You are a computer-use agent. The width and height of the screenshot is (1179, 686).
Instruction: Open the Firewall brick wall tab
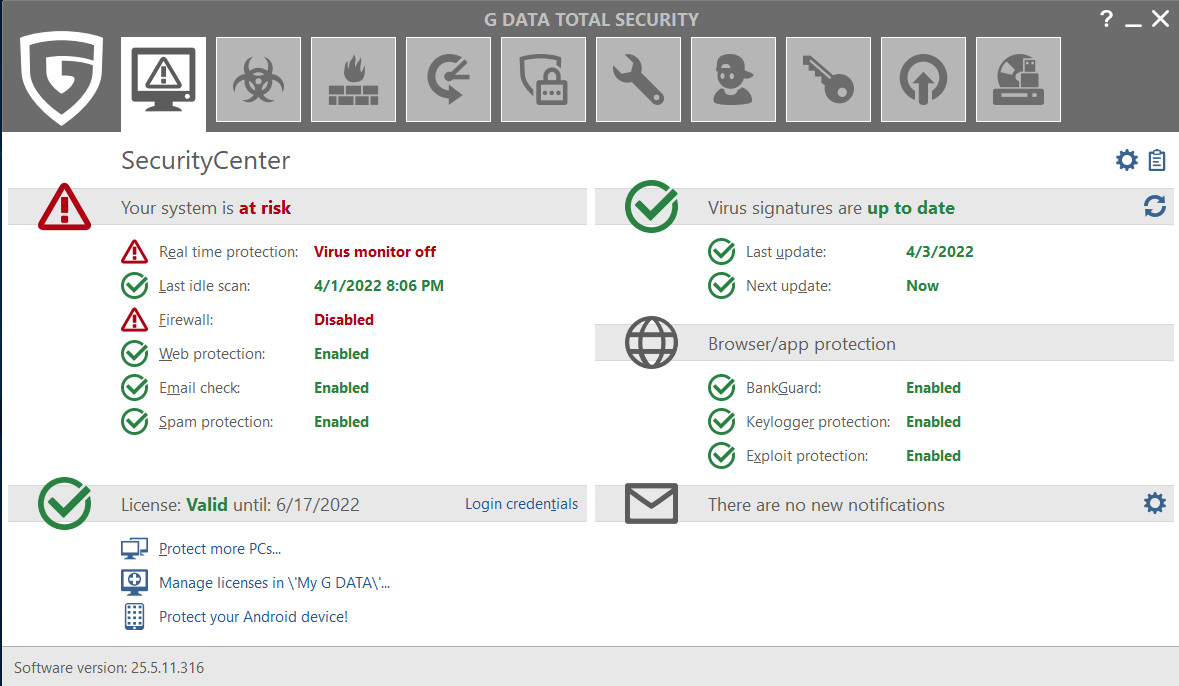point(353,80)
